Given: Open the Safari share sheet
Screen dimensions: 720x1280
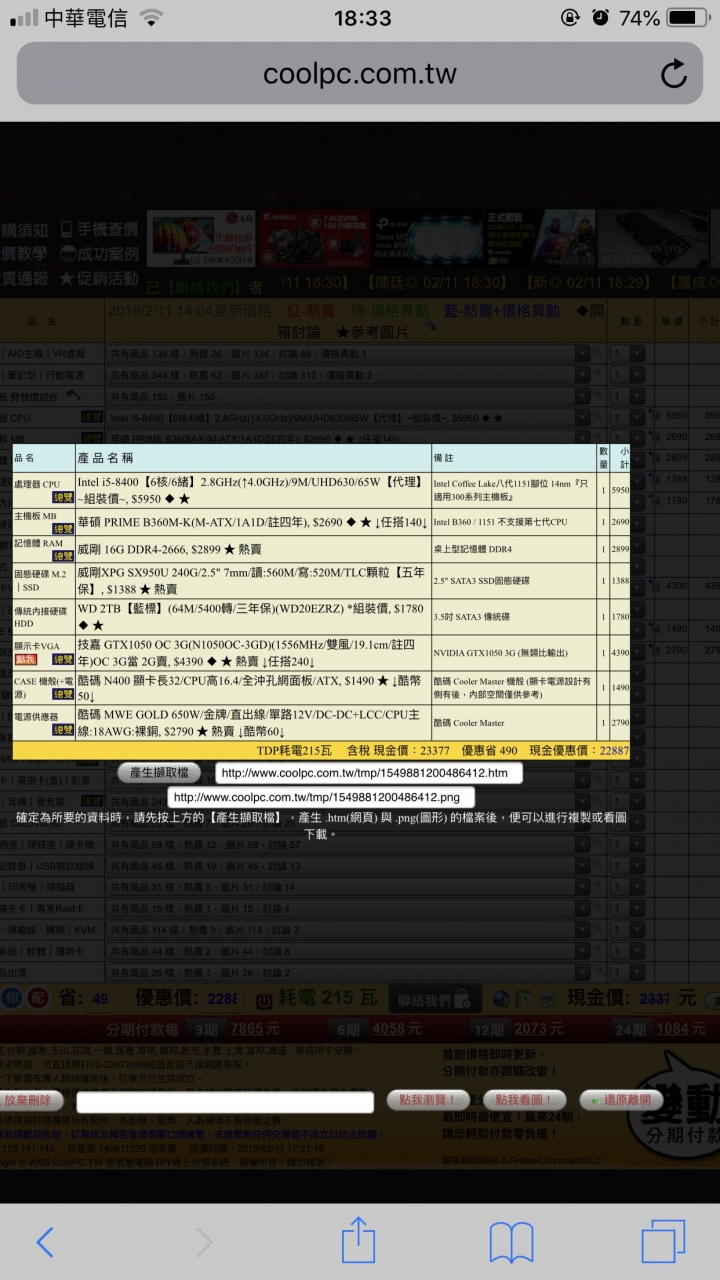Looking at the screenshot, I should coord(358,1240).
